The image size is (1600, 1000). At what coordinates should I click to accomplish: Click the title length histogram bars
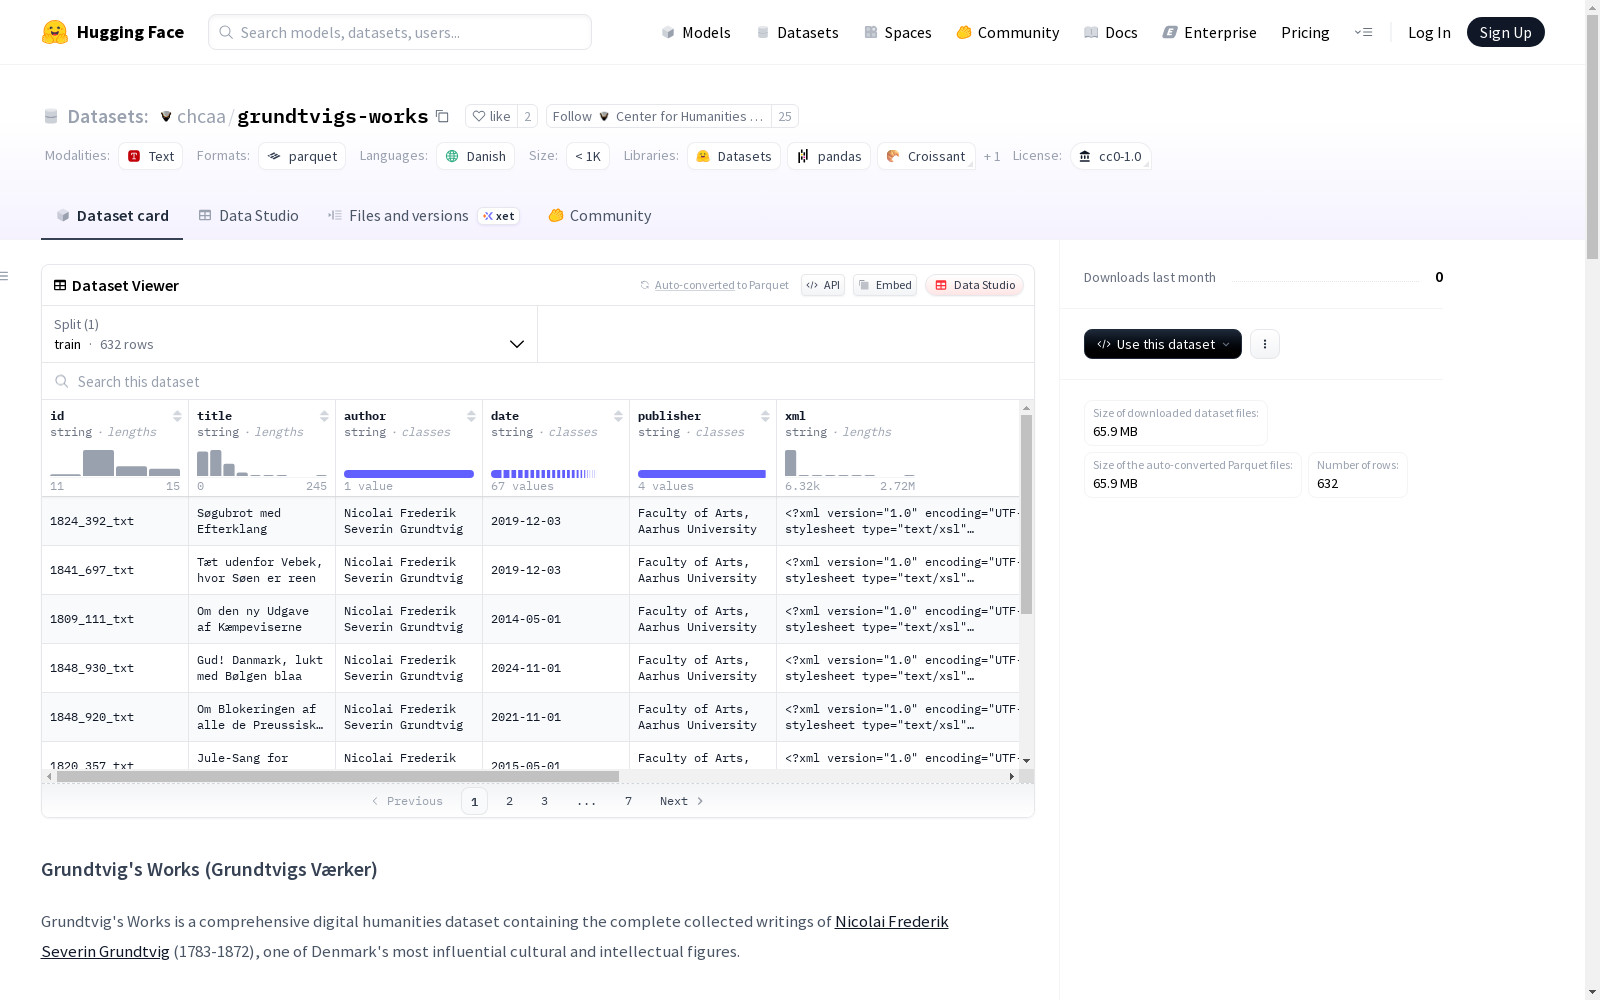(262, 462)
